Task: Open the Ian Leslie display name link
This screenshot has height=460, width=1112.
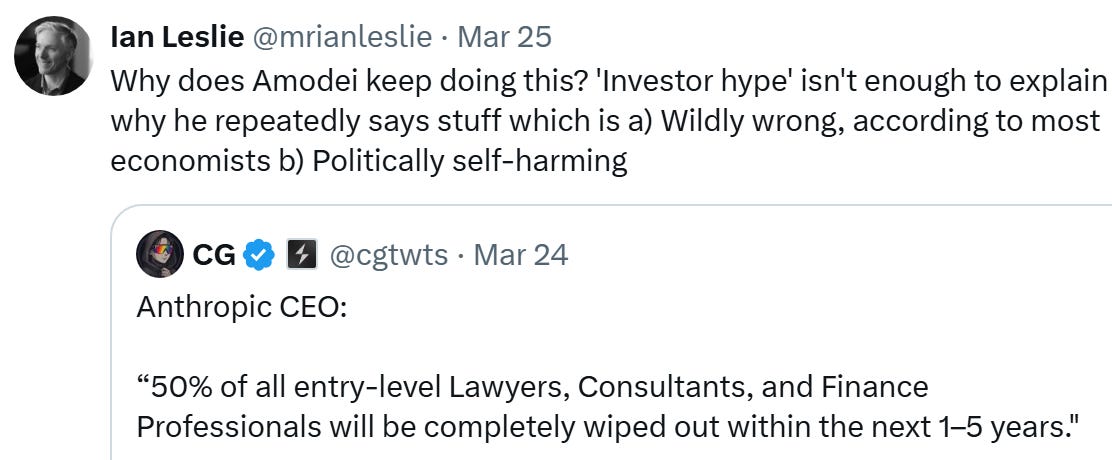Action: (177, 38)
